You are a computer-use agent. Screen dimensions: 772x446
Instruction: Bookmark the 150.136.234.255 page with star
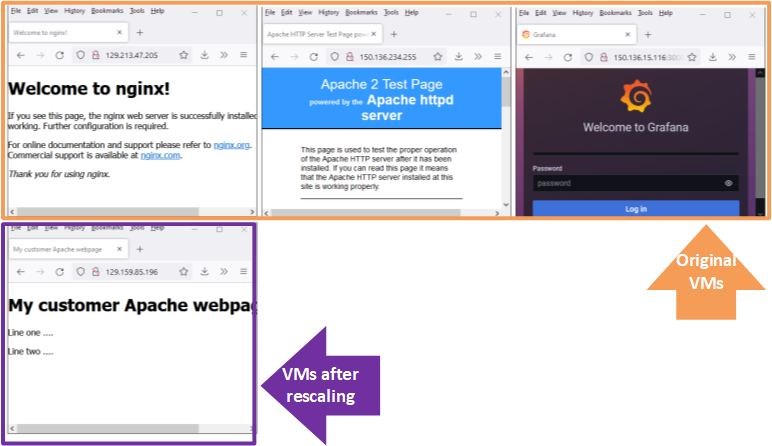(x=438, y=57)
